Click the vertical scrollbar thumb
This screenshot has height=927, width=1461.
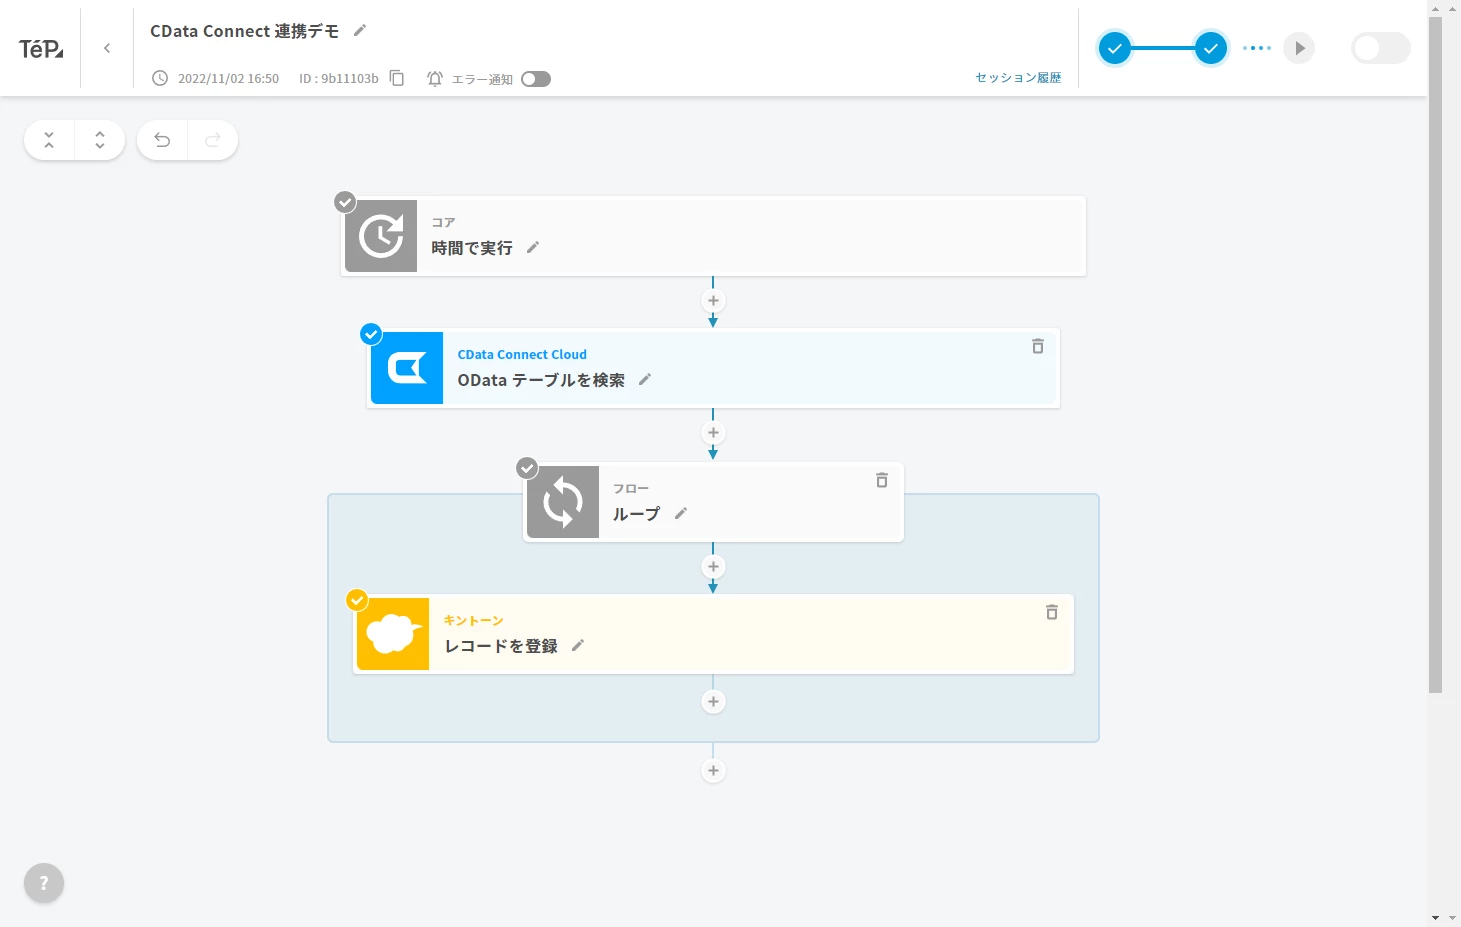1436,355
